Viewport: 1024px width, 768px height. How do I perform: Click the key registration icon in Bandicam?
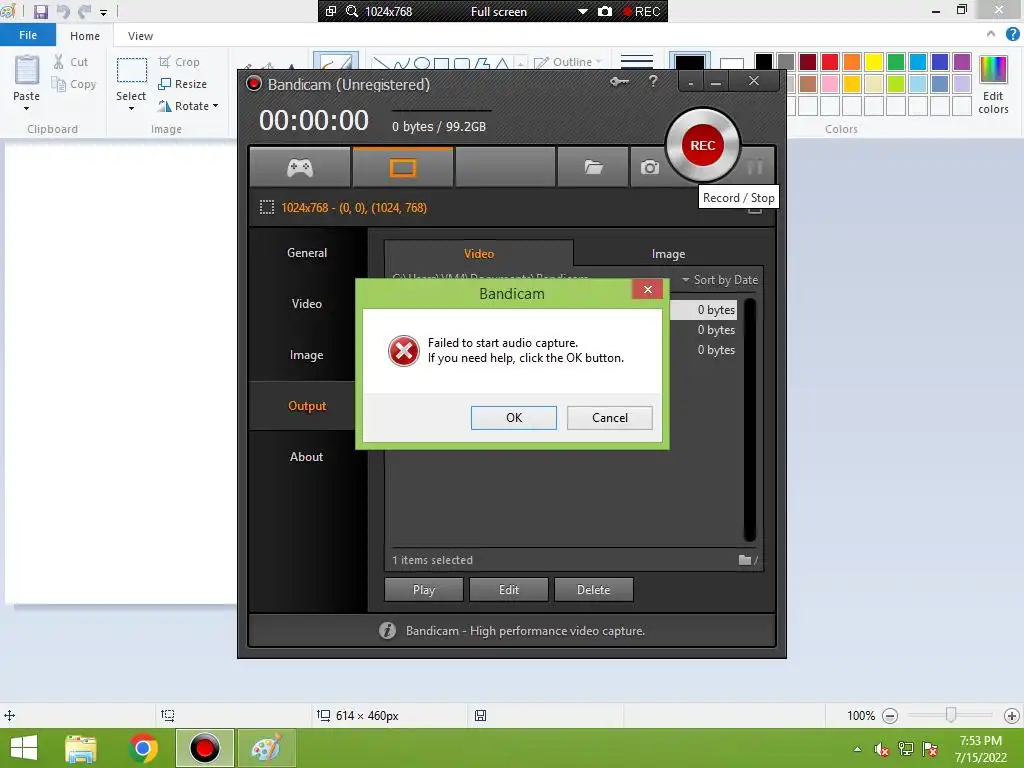619,82
